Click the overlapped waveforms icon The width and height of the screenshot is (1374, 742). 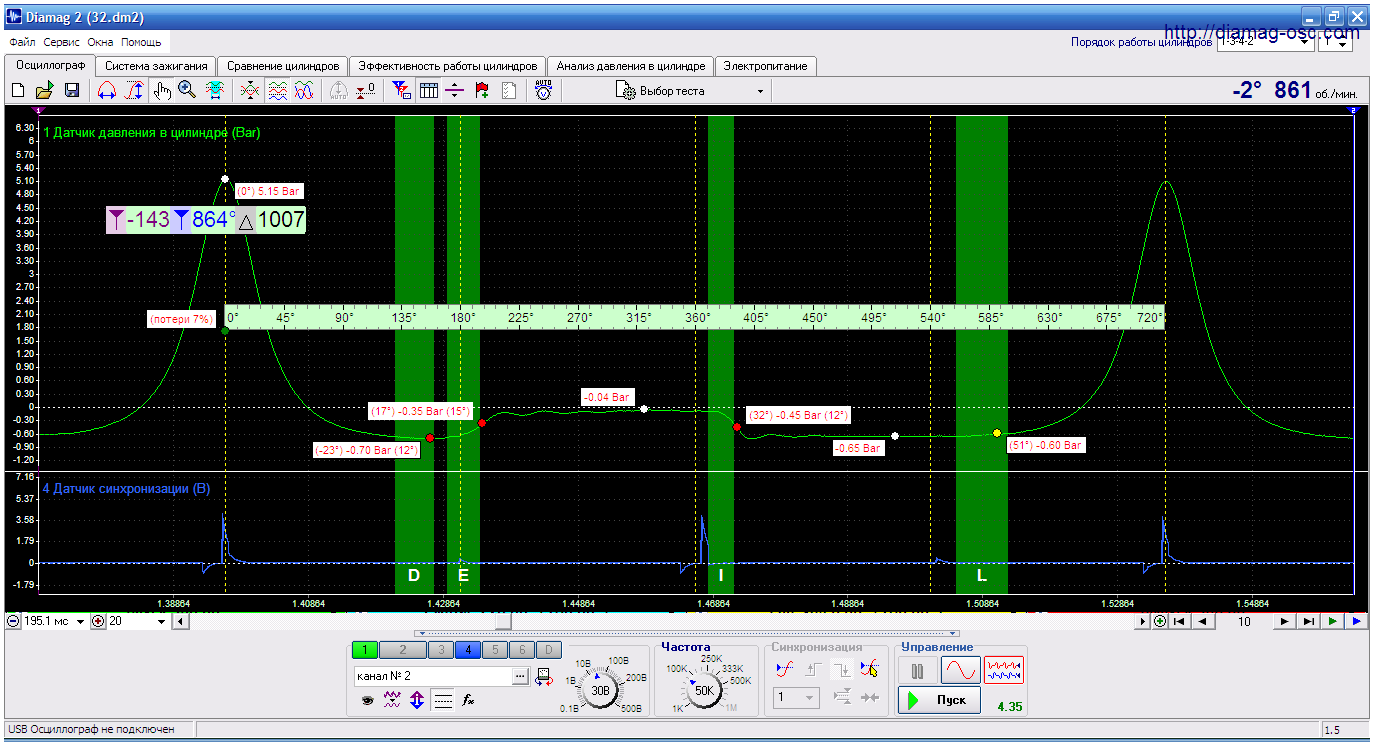305,90
